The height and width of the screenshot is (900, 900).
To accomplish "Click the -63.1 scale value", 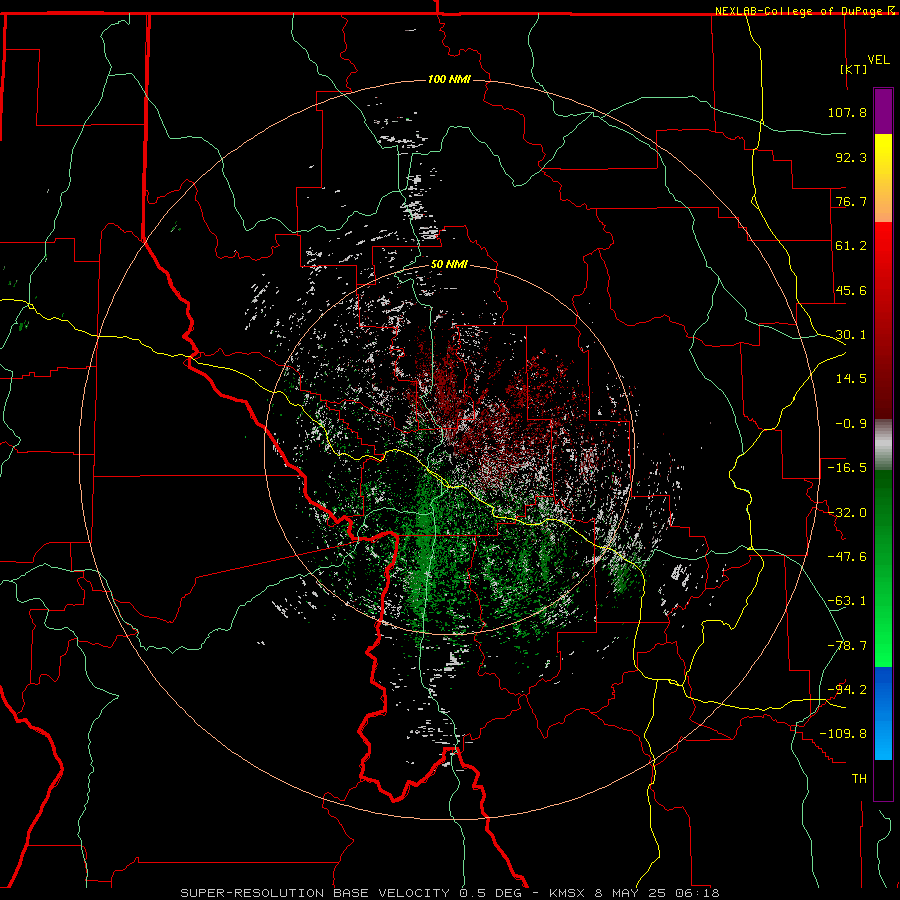I will tap(847, 601).
